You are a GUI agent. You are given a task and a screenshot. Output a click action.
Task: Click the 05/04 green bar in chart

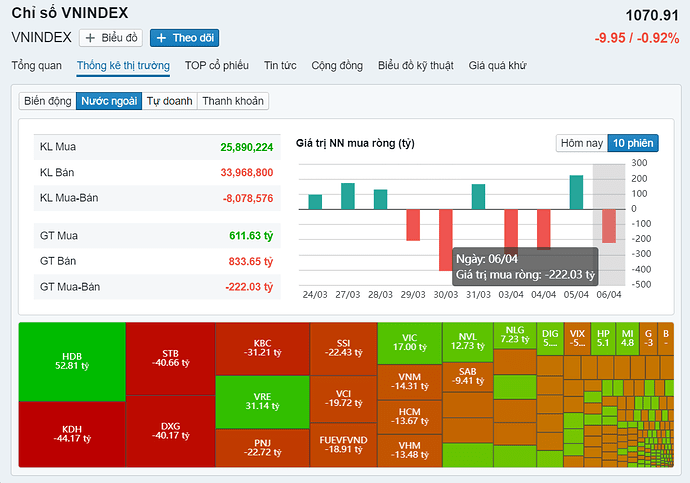click(576, 193)
